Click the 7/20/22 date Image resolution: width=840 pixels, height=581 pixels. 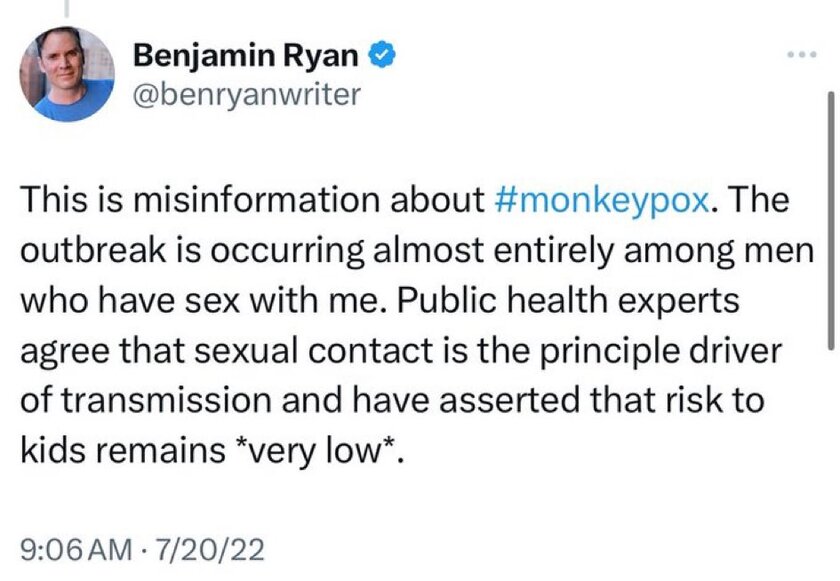click(209, 550)
